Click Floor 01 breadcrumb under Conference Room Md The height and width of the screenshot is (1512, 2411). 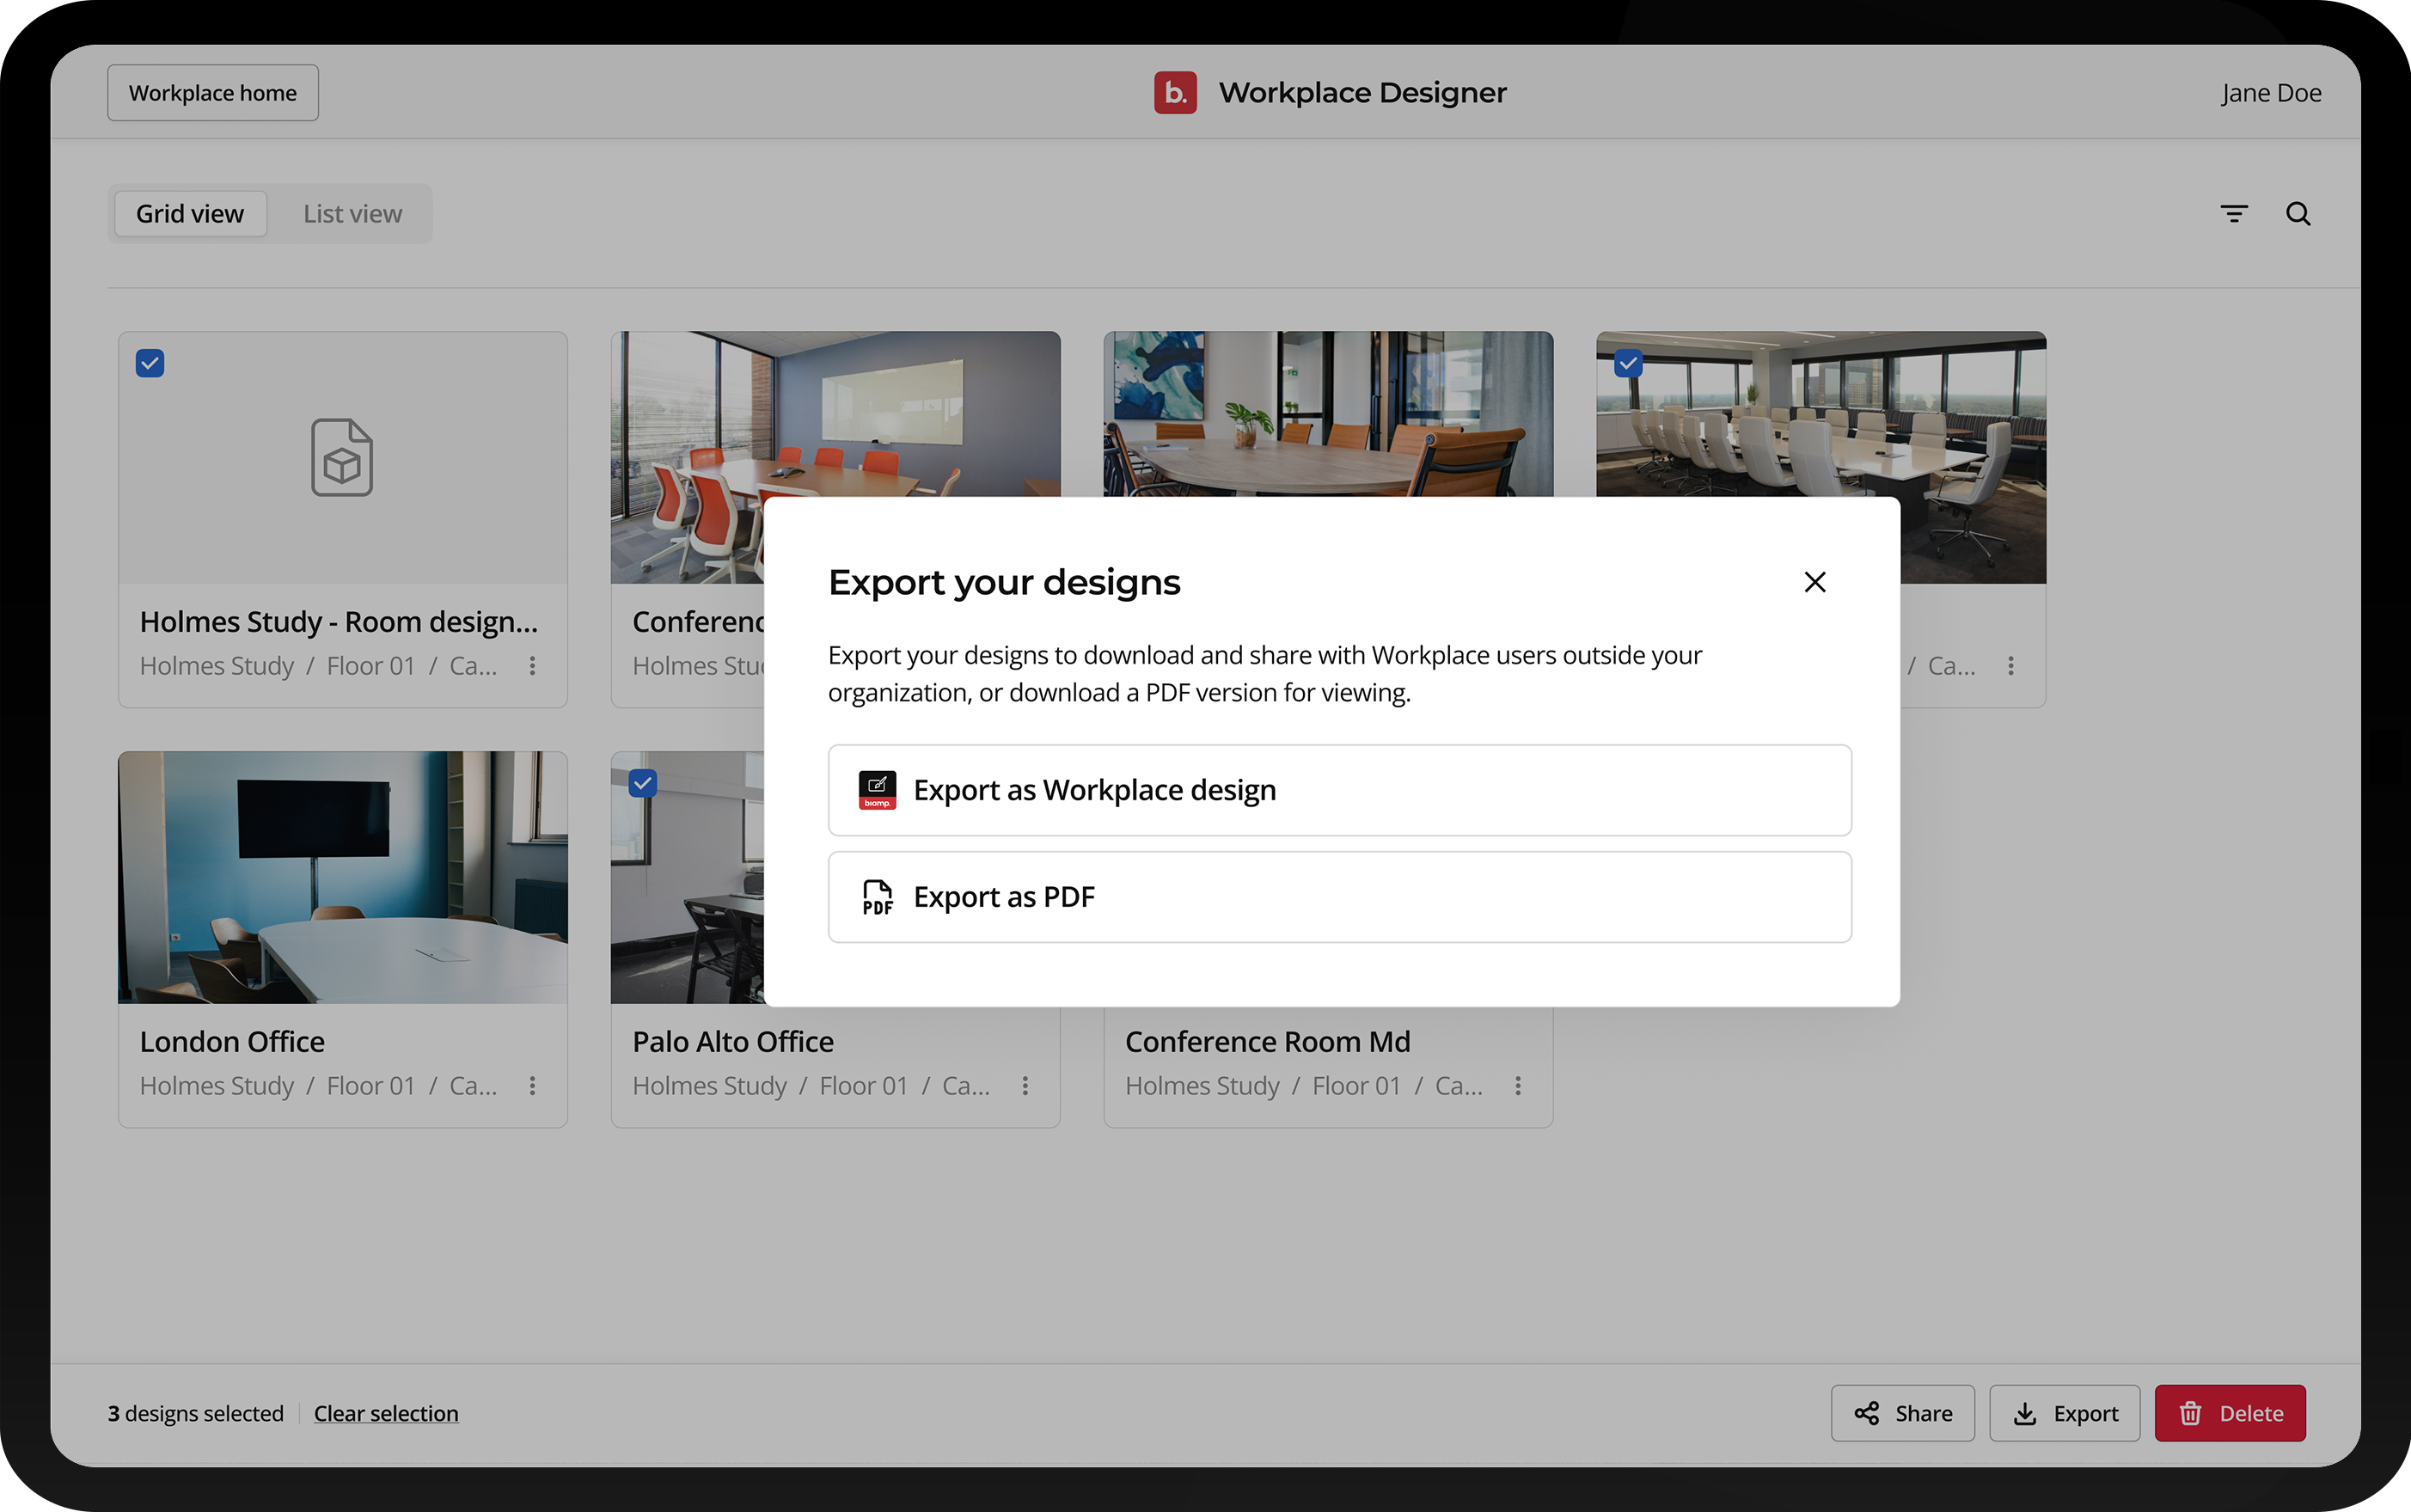pyautogui.click(x=1356, y=1086)
